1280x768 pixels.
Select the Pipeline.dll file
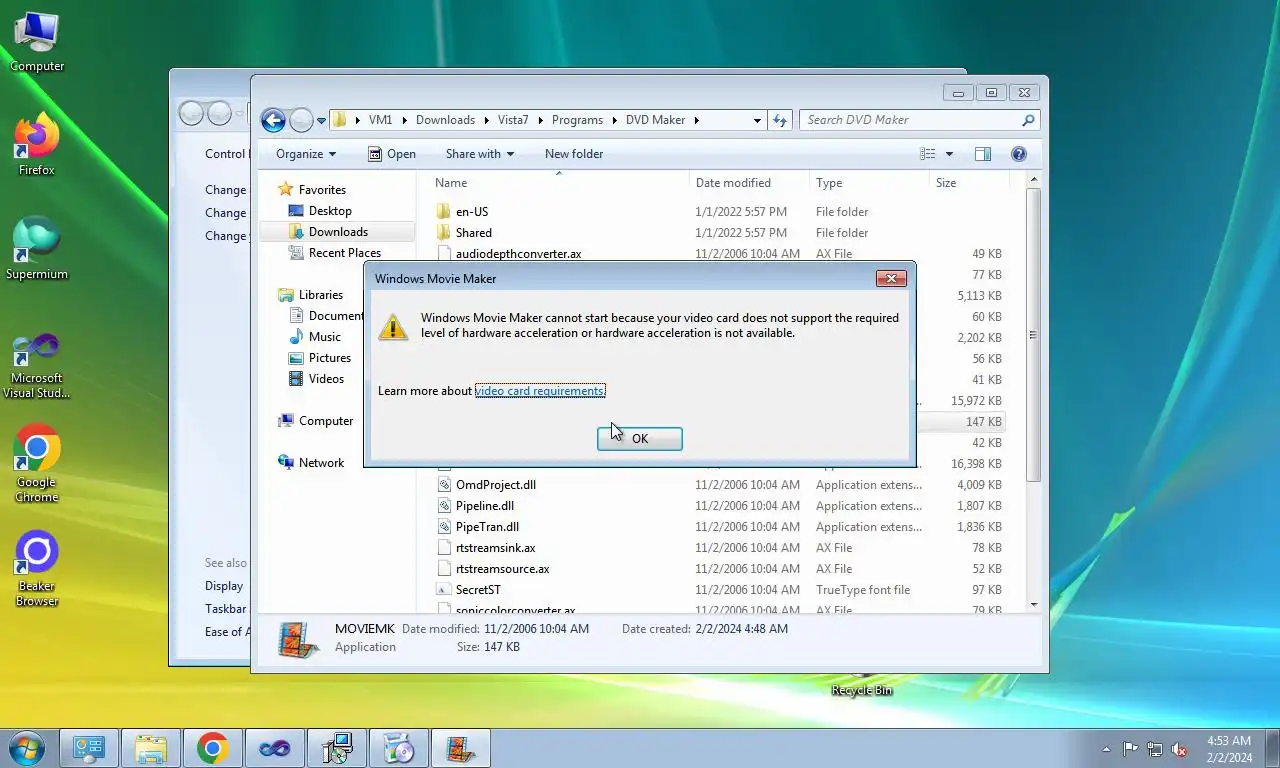click(x=476, y=506)
